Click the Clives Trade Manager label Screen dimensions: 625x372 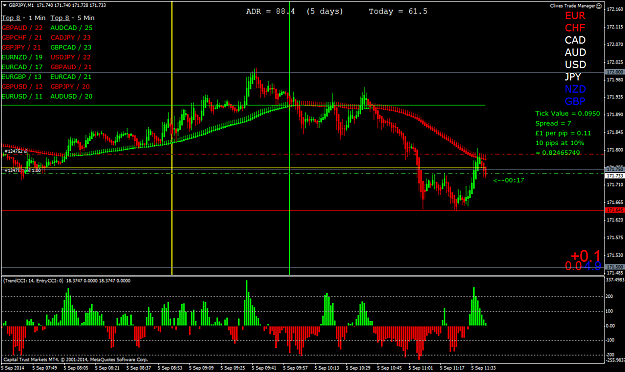click(x=573, y=6)
